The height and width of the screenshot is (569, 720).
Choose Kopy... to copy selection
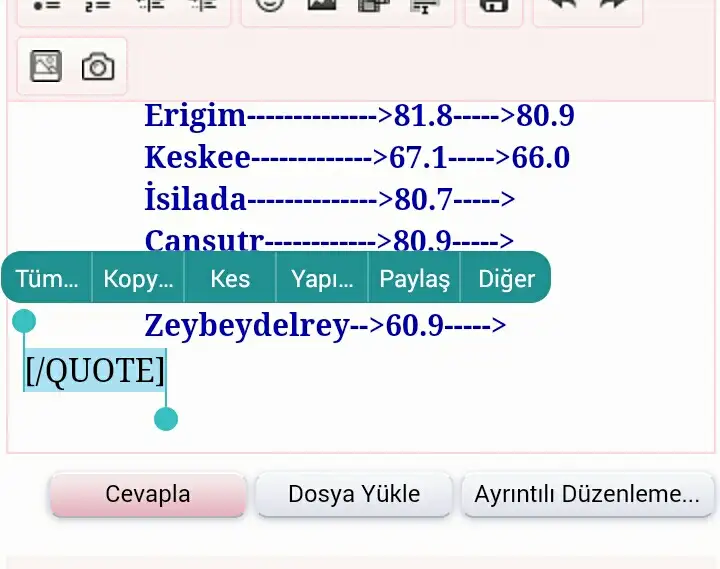138,279
